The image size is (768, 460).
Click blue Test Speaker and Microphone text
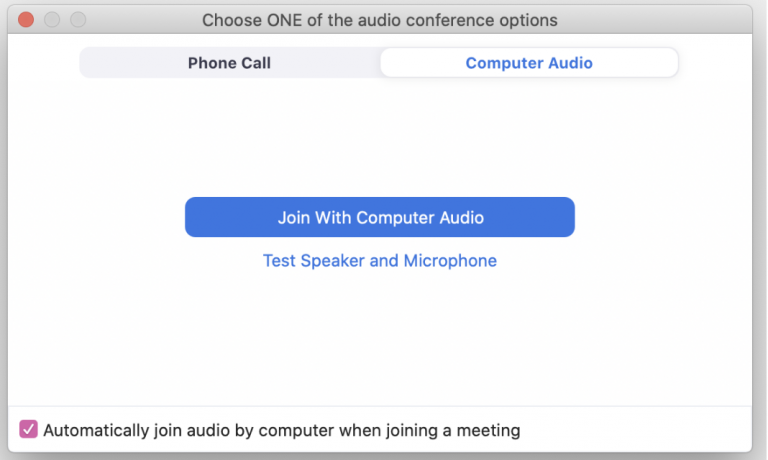pos(380,261)
